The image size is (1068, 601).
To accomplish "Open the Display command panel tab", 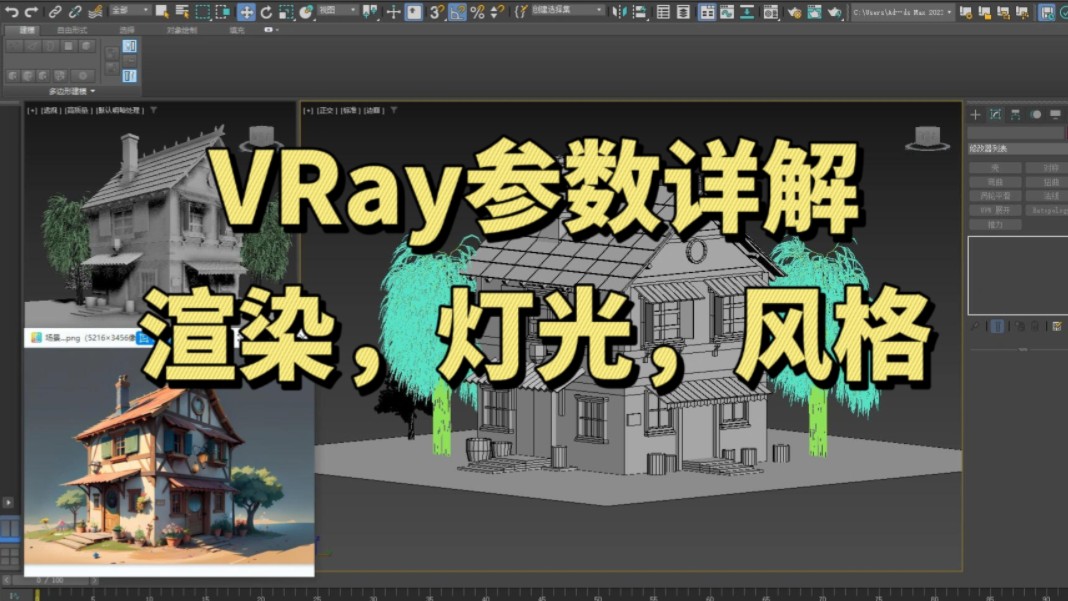I will [x=1056, y=114].
